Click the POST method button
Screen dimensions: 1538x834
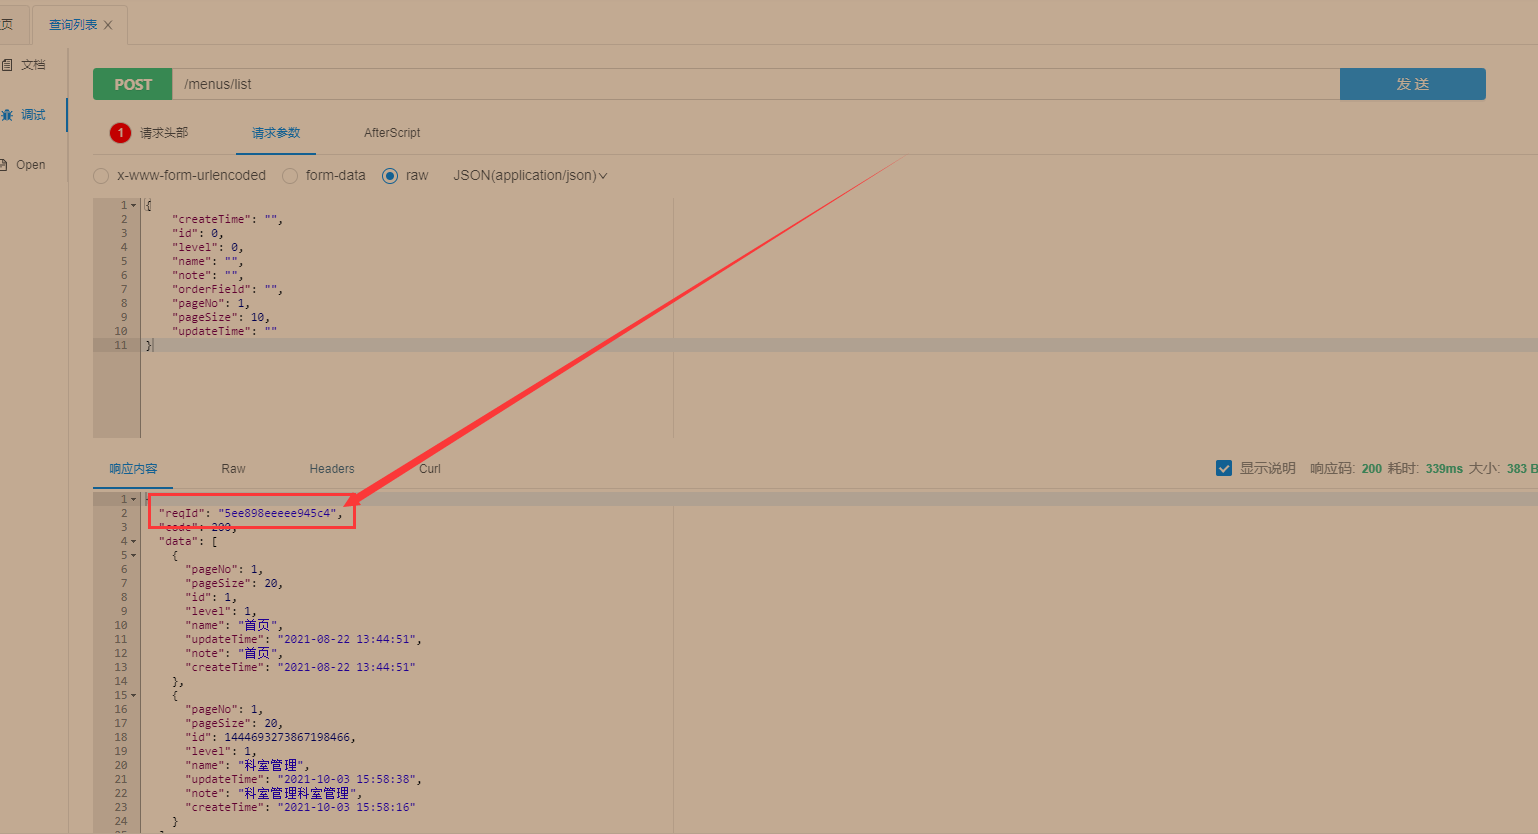click(133, 84)
